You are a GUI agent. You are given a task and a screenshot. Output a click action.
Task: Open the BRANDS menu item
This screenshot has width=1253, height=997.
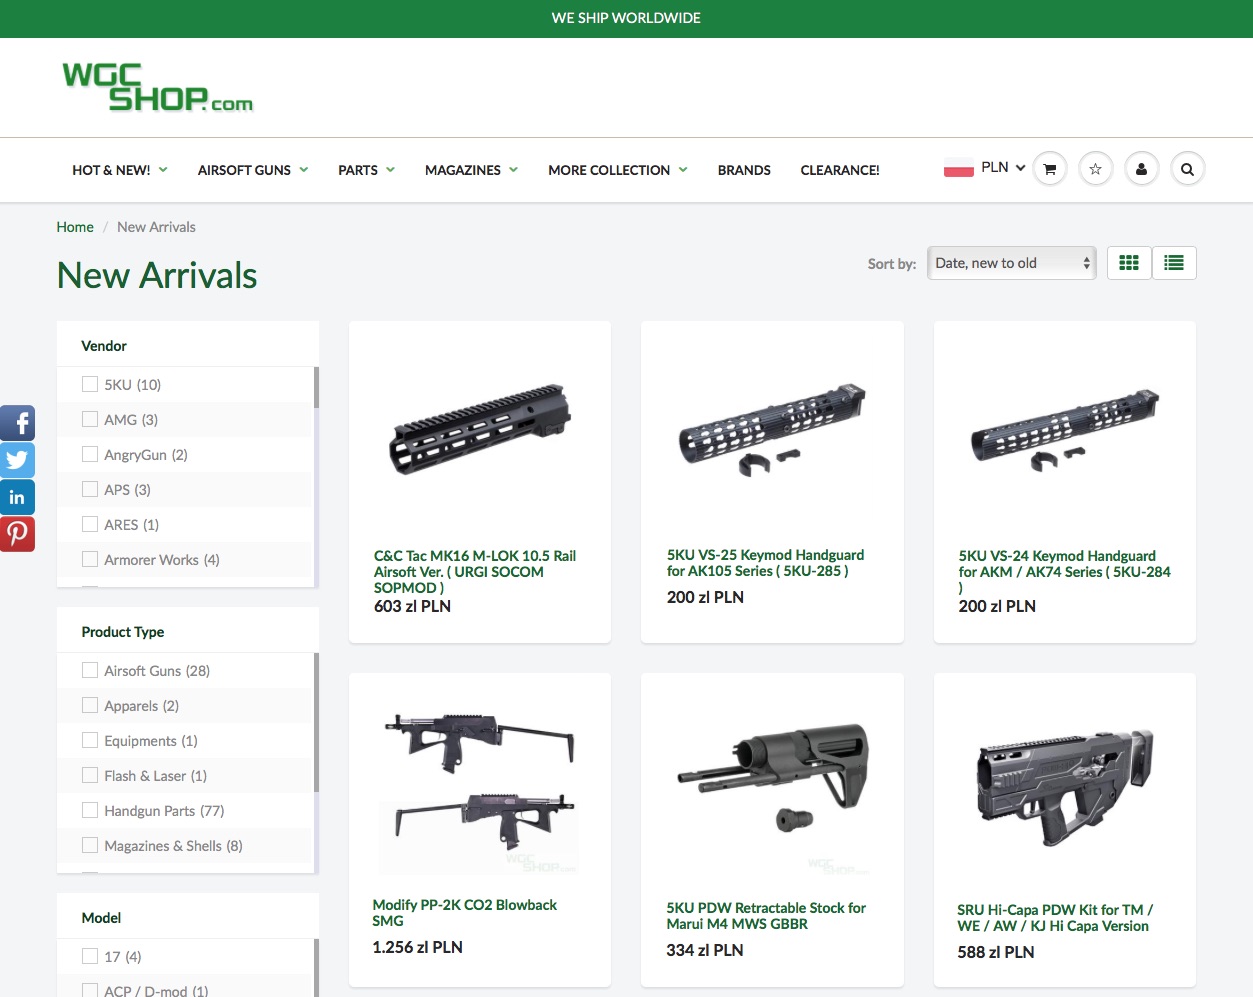pyautogui.click(x=744, y=170)
